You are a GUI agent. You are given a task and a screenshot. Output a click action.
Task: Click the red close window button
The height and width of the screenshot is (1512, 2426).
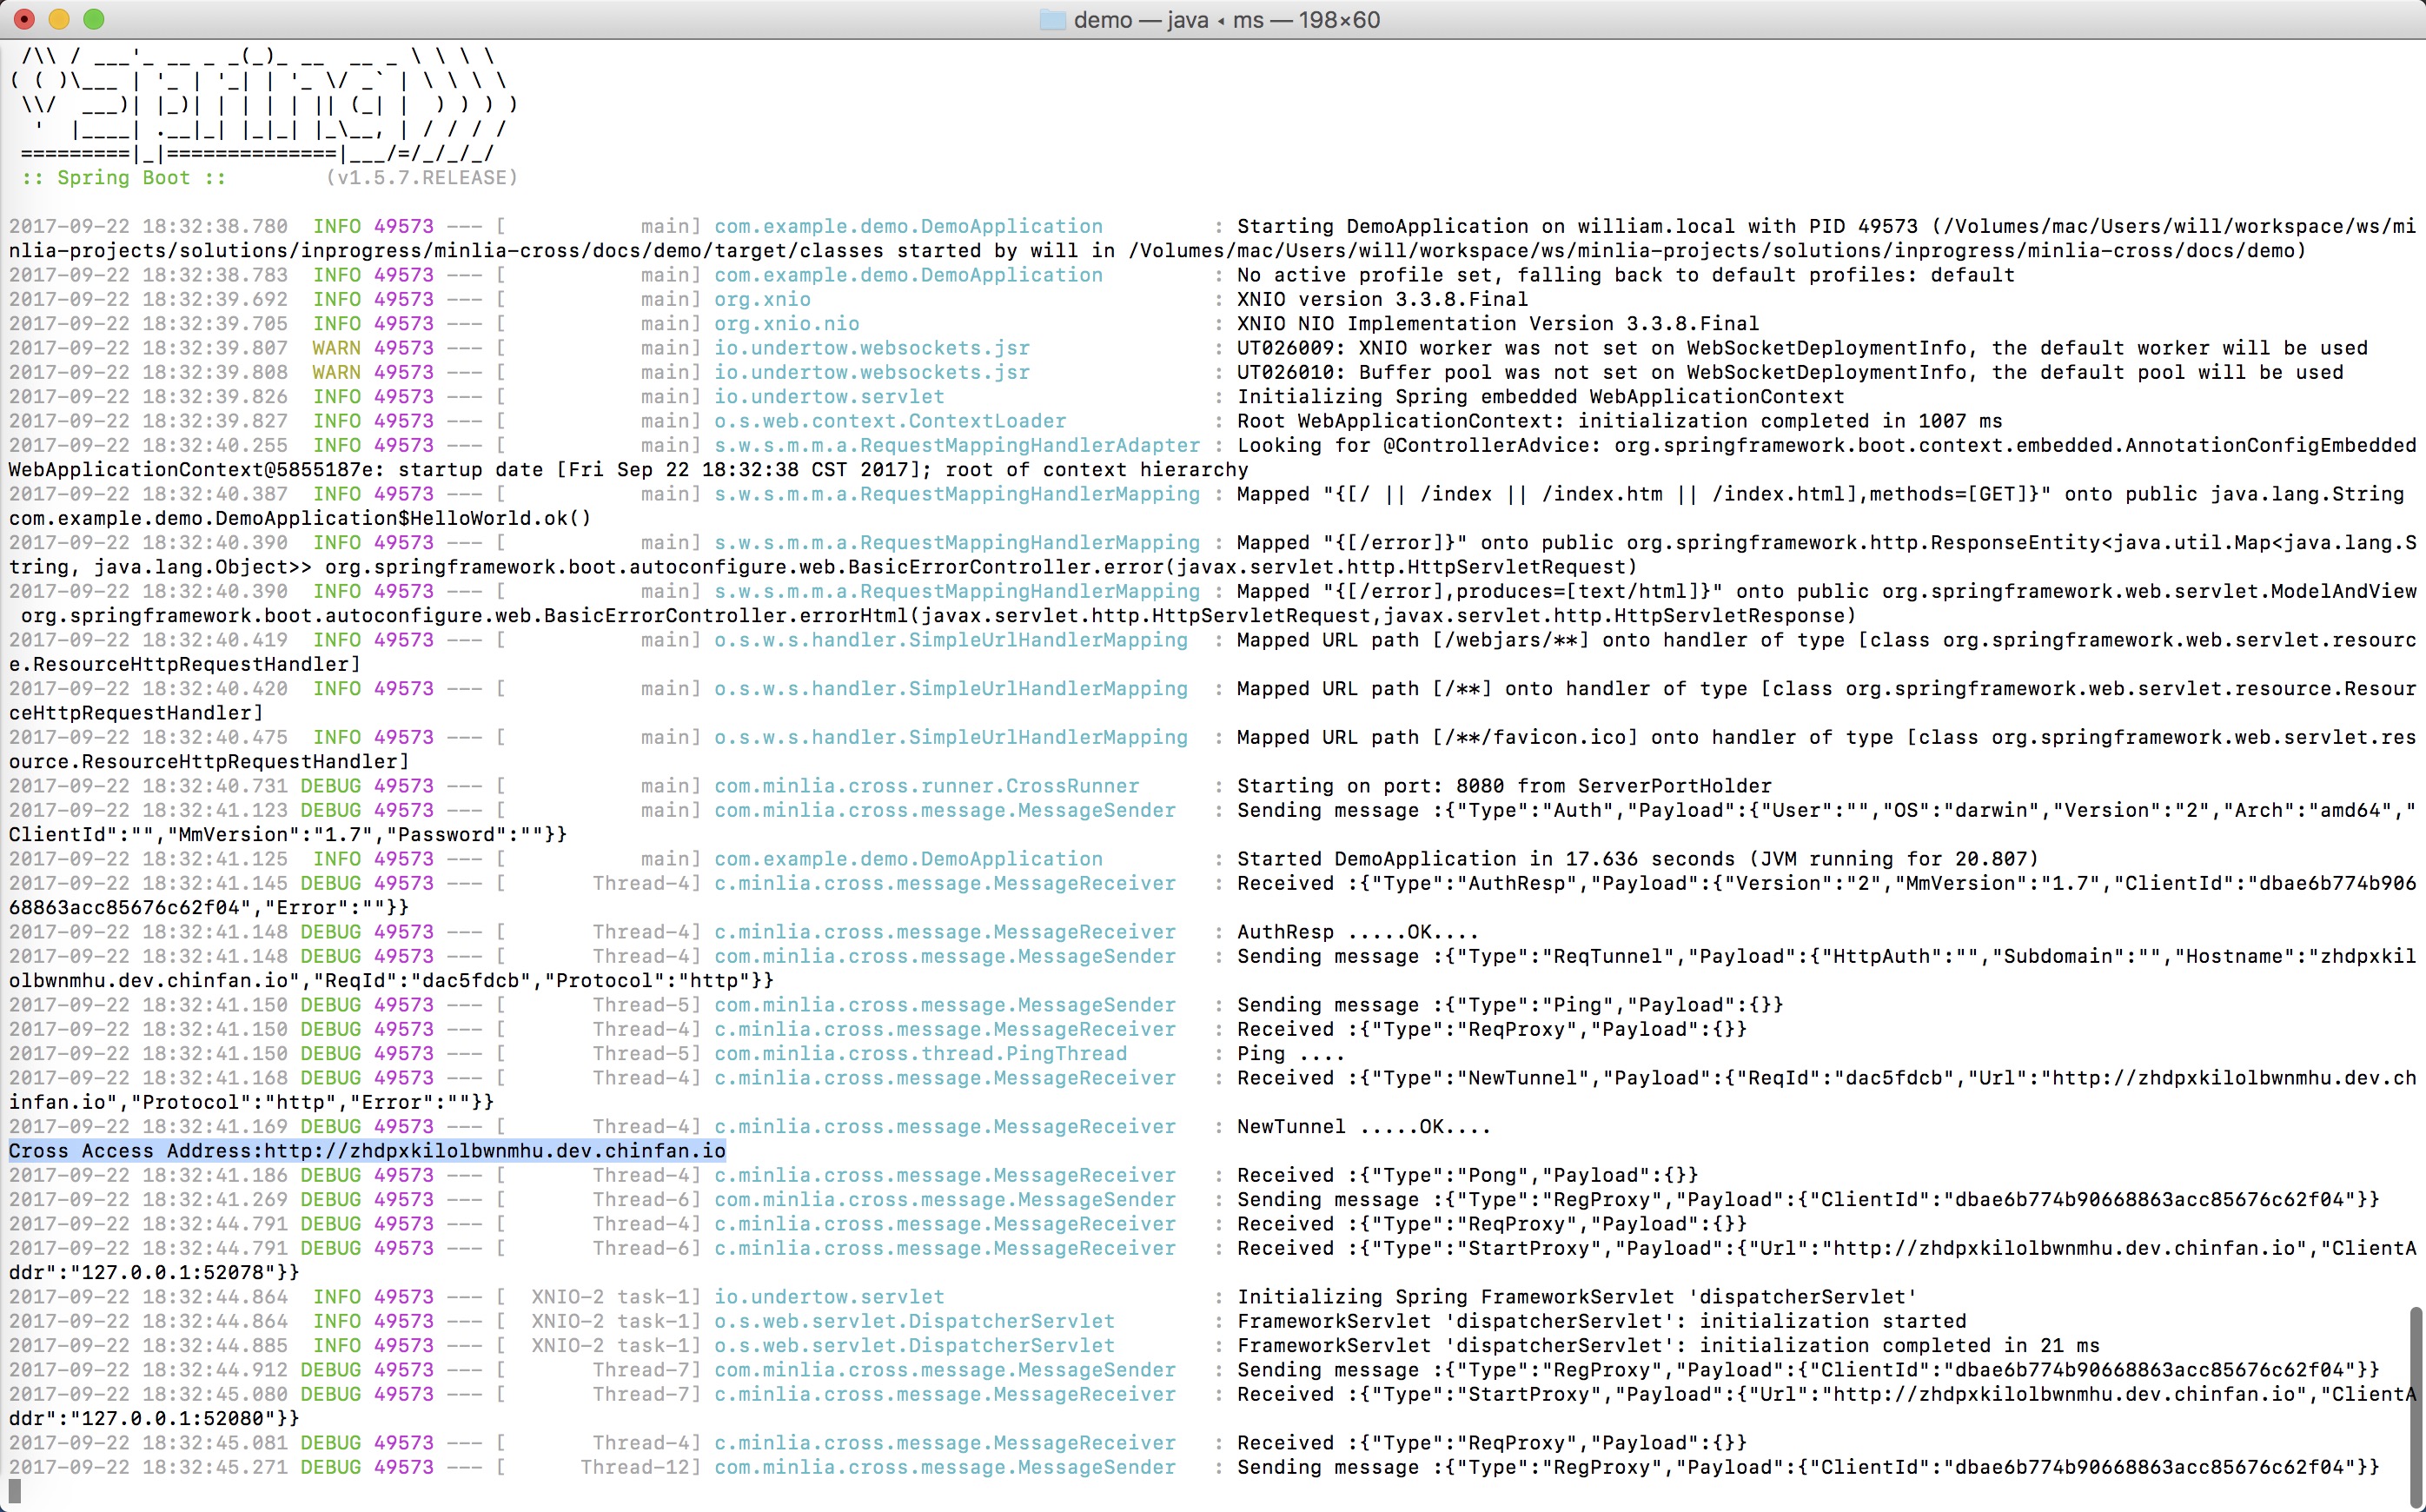pyautogui.click(x=26, y=19)
